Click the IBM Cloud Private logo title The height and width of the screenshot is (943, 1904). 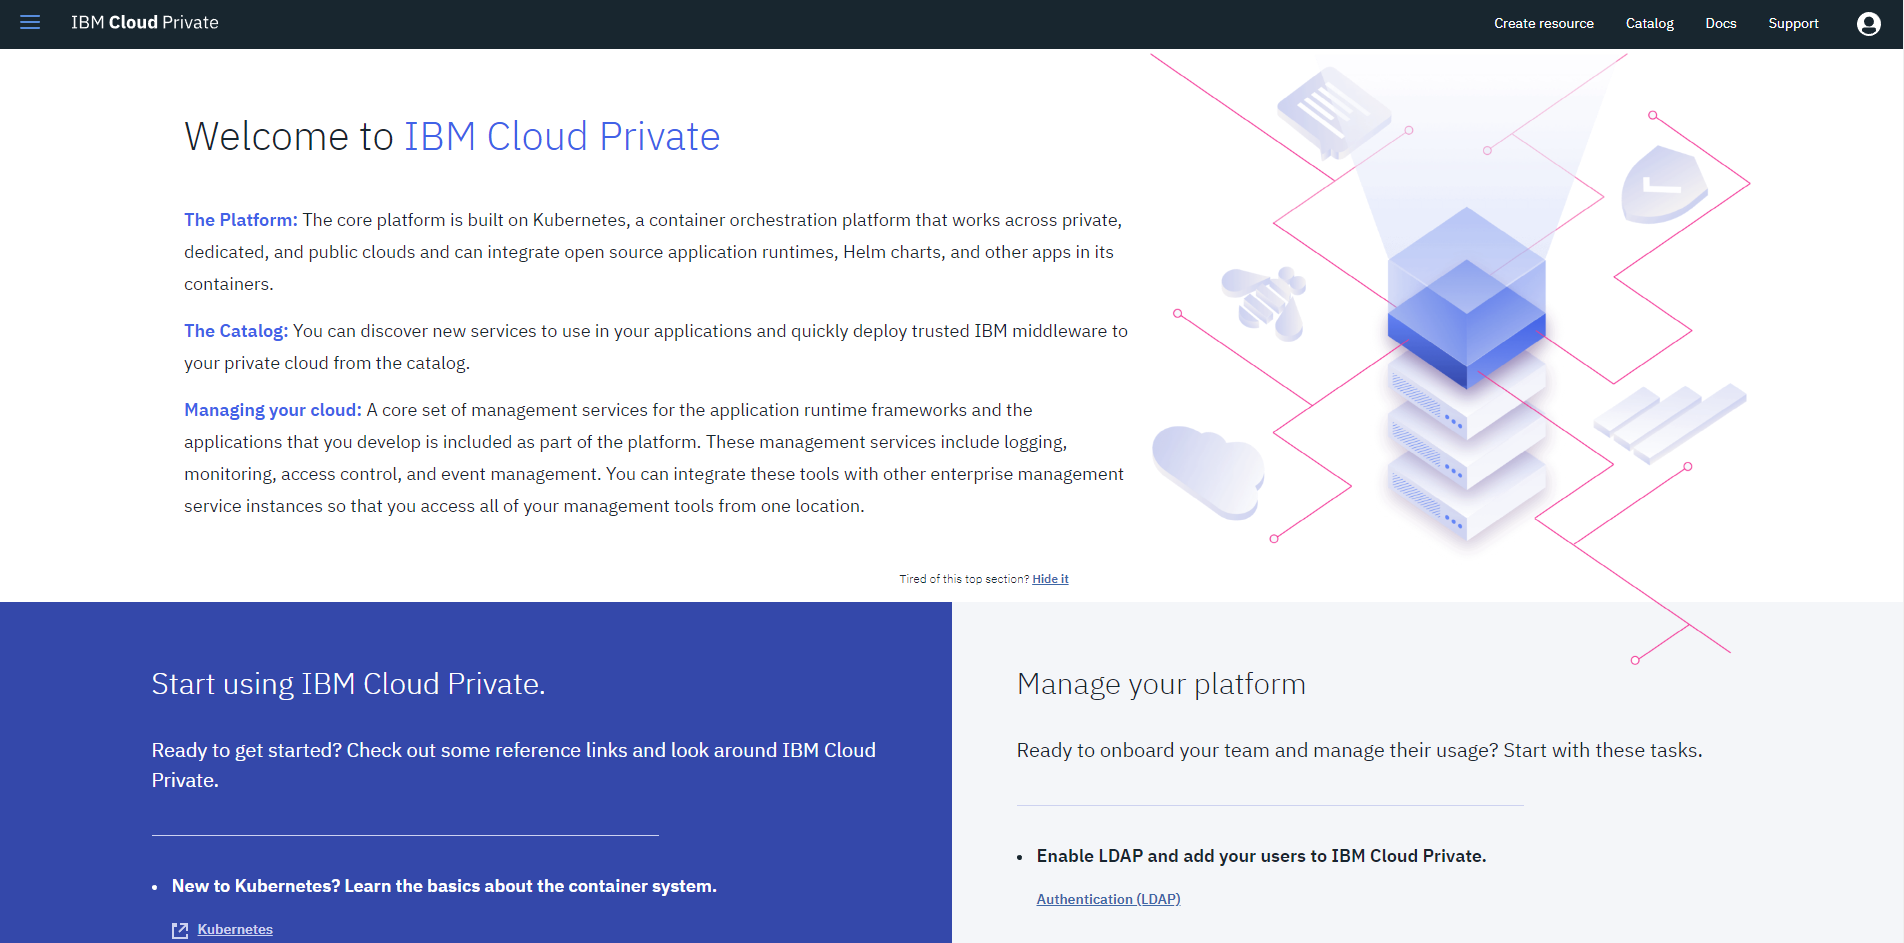tap(145, 23)
